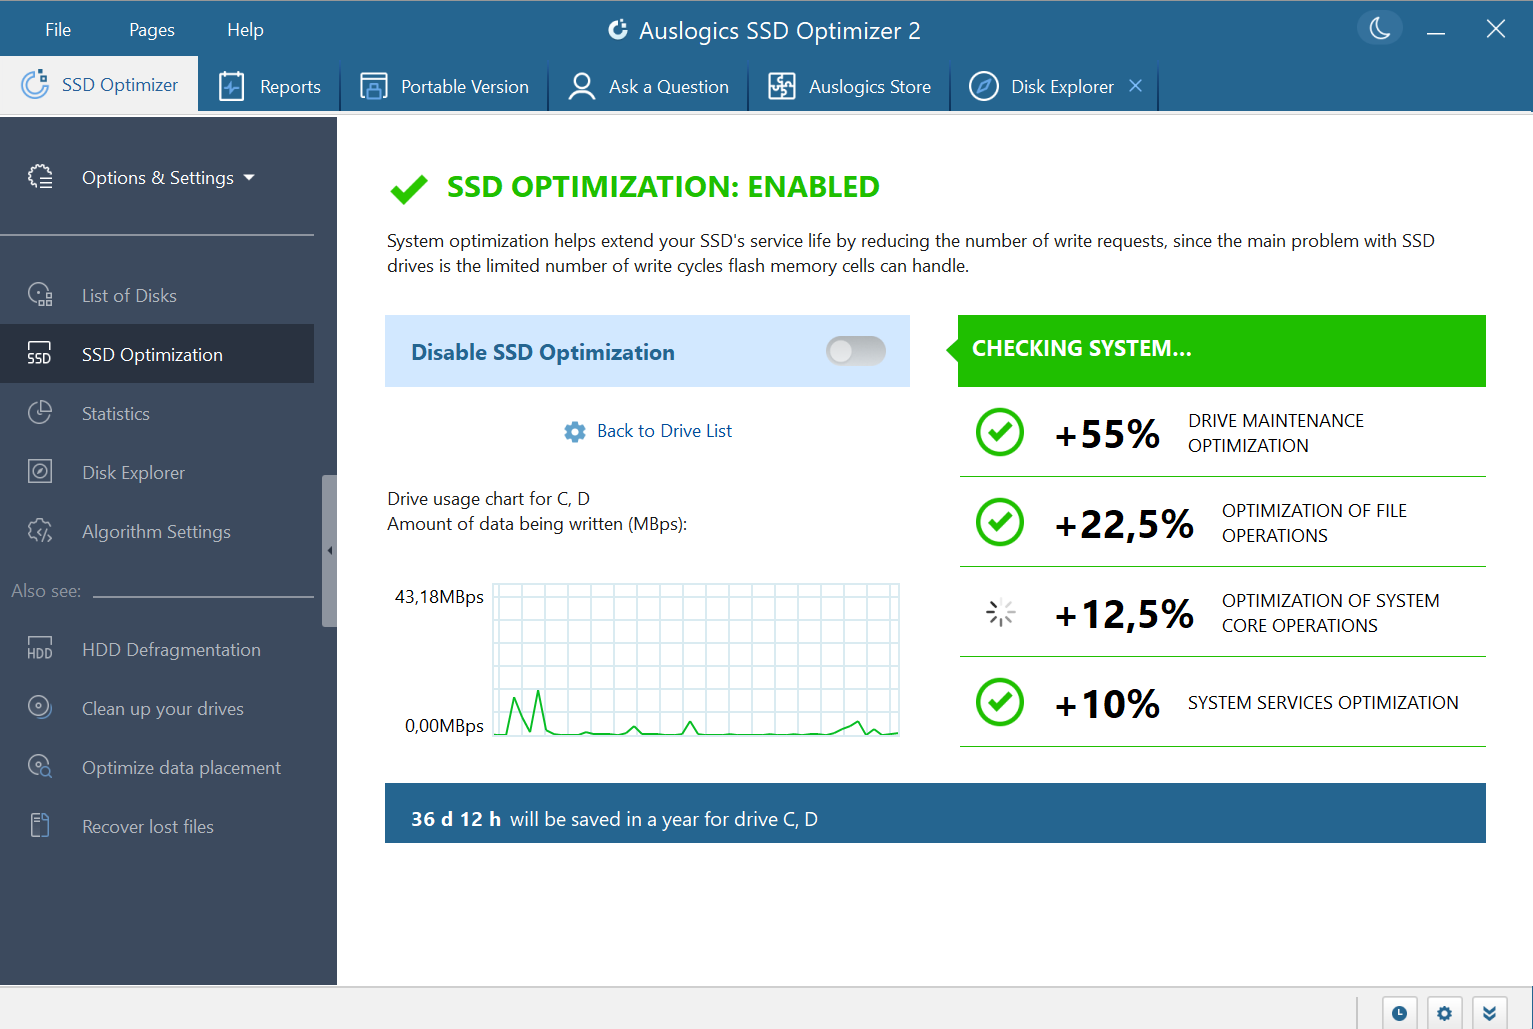Select Clean up your drives
This screenshot has height=1029, width=1533.
[x=162, y=708]
